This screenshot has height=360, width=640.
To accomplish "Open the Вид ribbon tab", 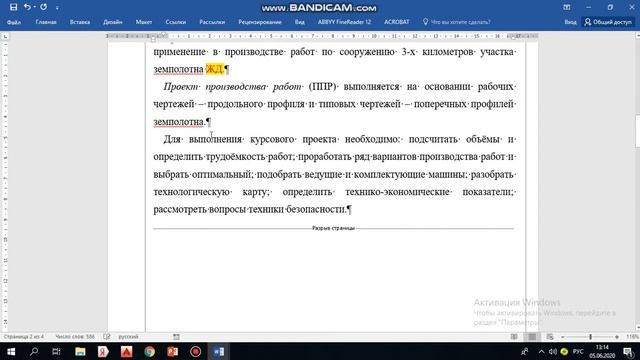I will tap(300, 22).
